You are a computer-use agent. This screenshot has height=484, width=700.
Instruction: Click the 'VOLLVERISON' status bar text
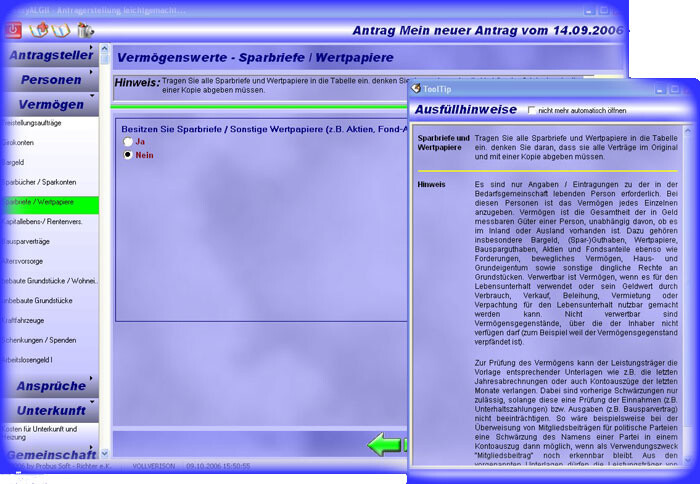point(154,466)
